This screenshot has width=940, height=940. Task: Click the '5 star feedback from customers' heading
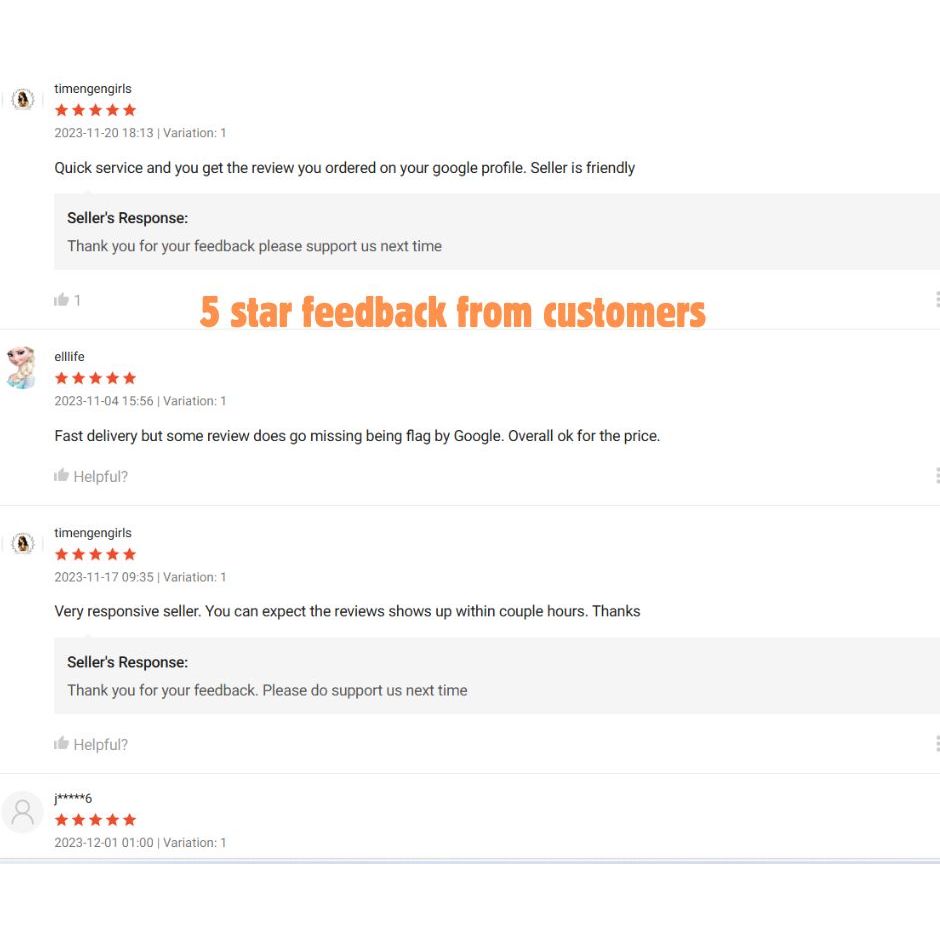coord(453,312)
